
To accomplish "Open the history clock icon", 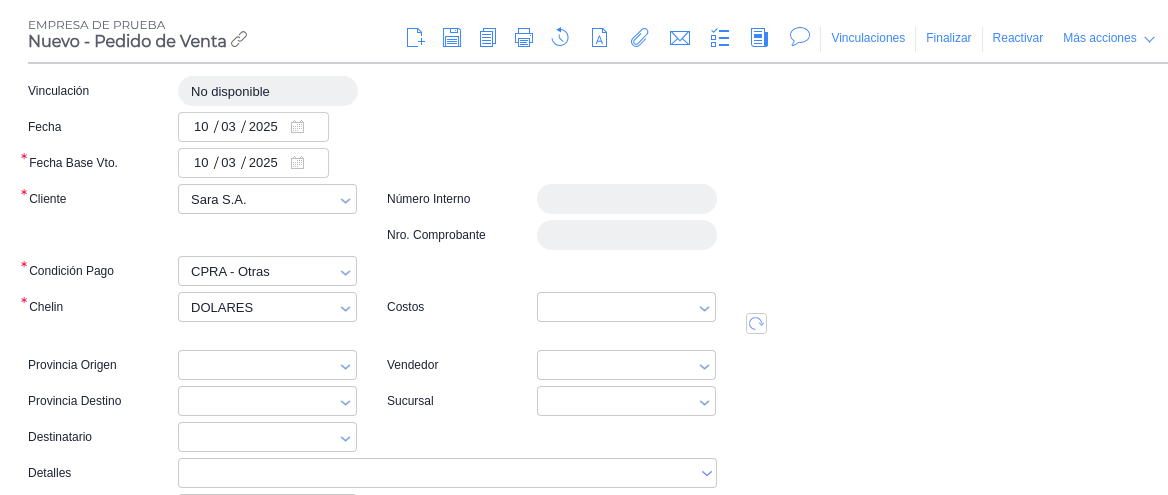I will click(x=560, y=37).
